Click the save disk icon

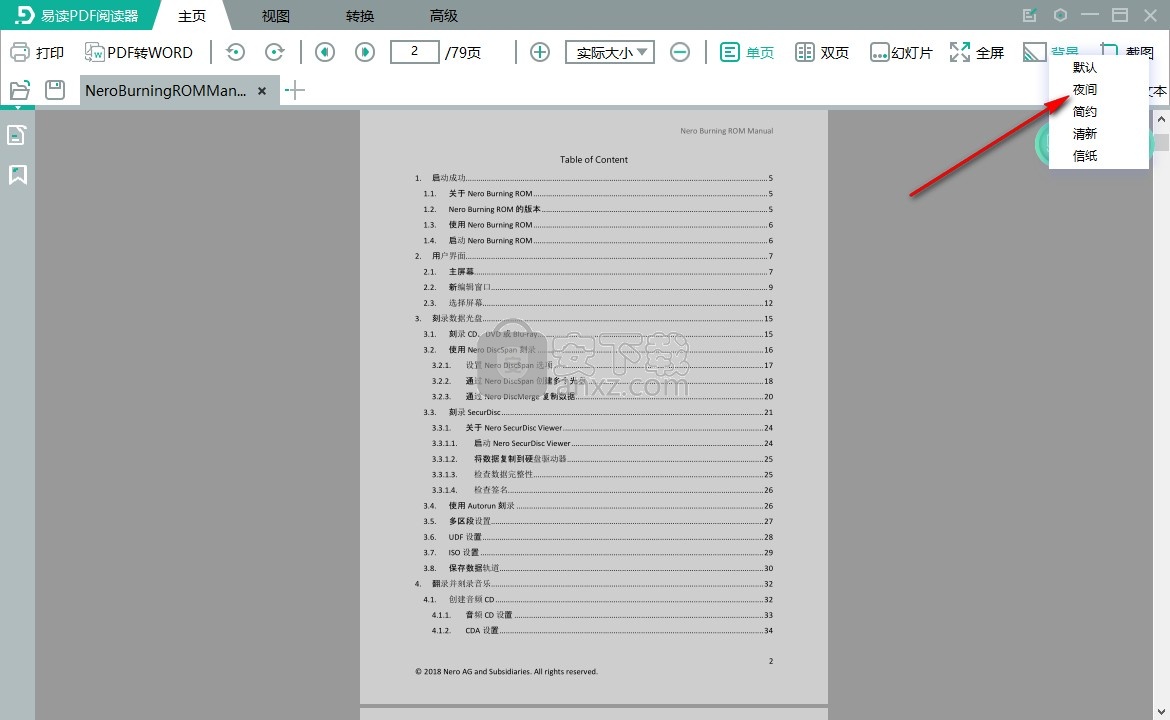[x=54, y=90]
